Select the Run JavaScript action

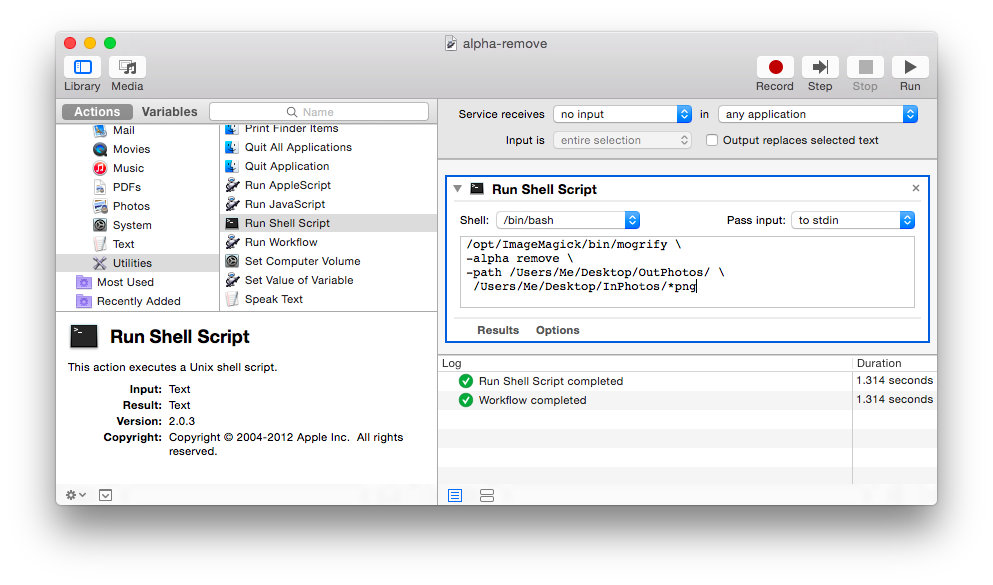point(285,204)
